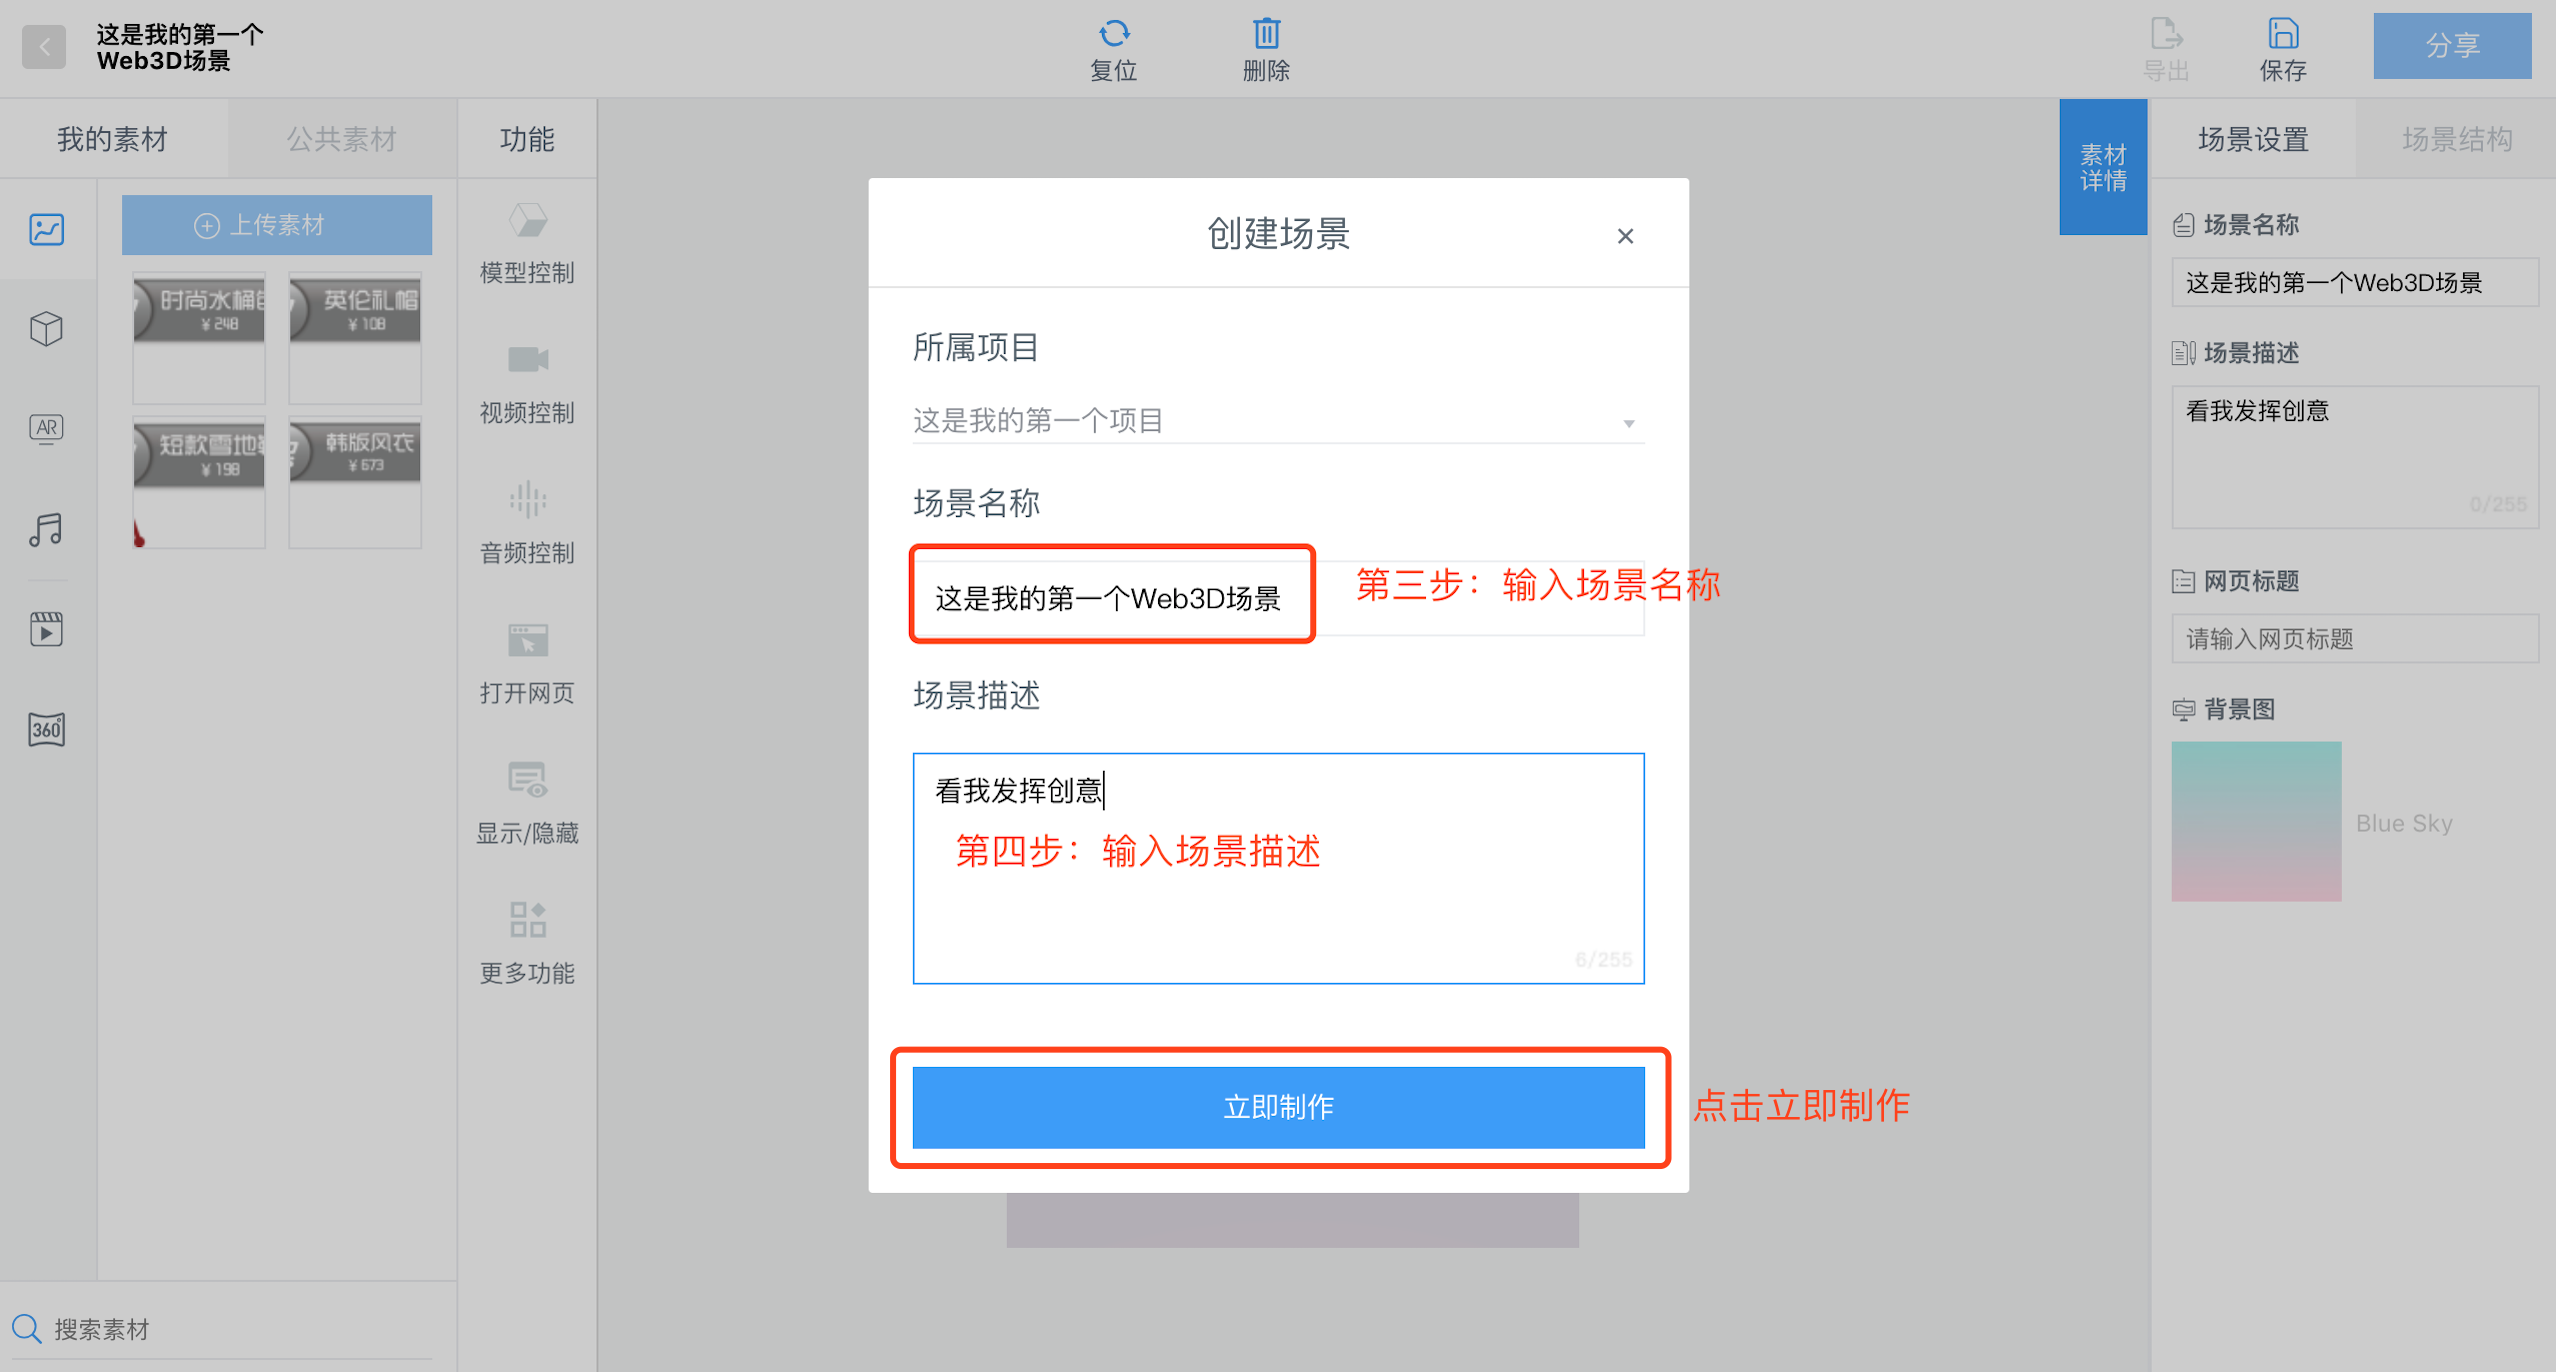Open the 素材详情 side panel tab
The image size is (2556, 1372).
coord(2103,167)
